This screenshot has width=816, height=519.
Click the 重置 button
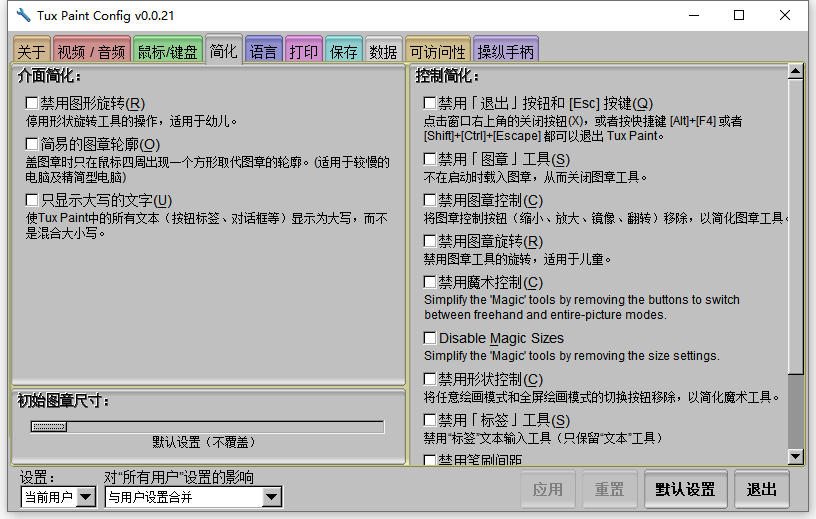(609, 489)
